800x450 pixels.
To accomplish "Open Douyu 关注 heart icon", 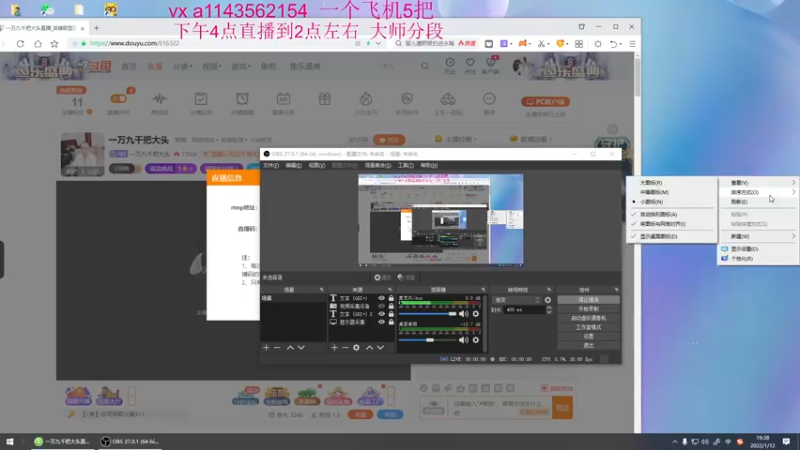I will (x=470, y=65).
